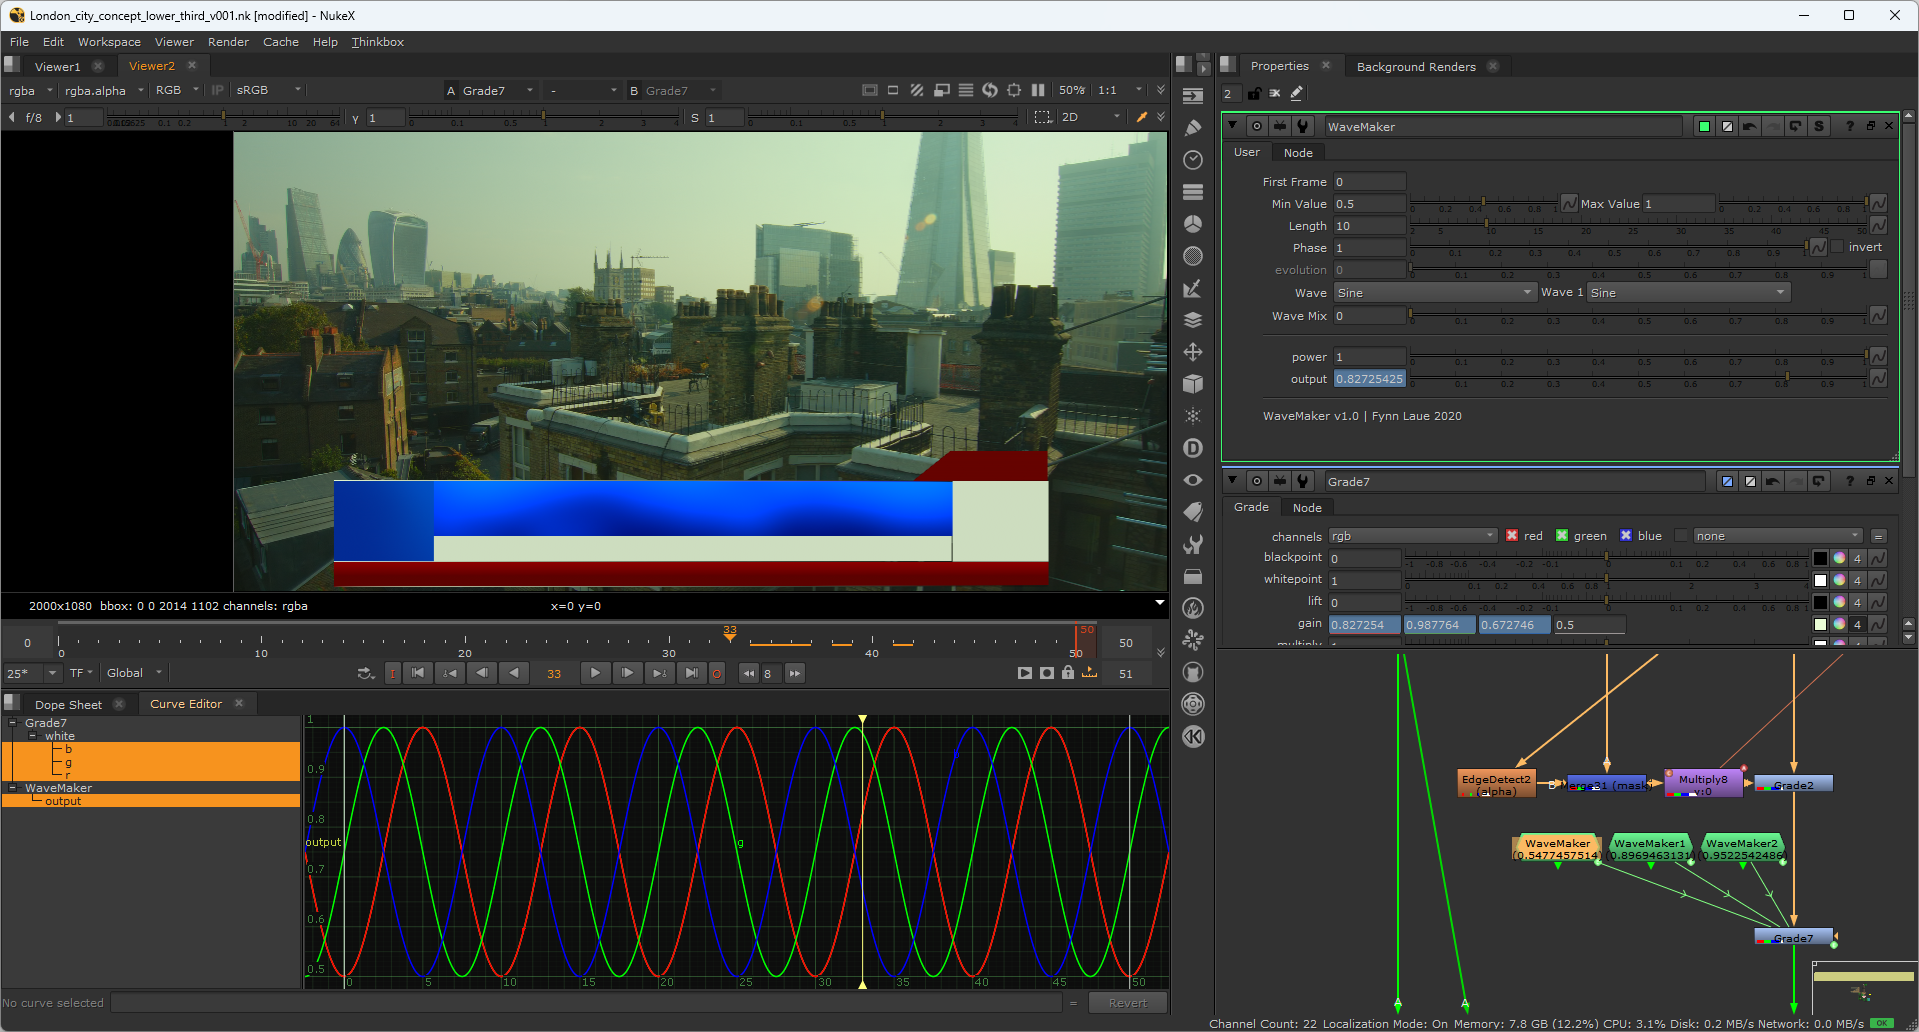
Task: Expand the Grade7 channels rgb dropdown
Action: (1412, 536)
